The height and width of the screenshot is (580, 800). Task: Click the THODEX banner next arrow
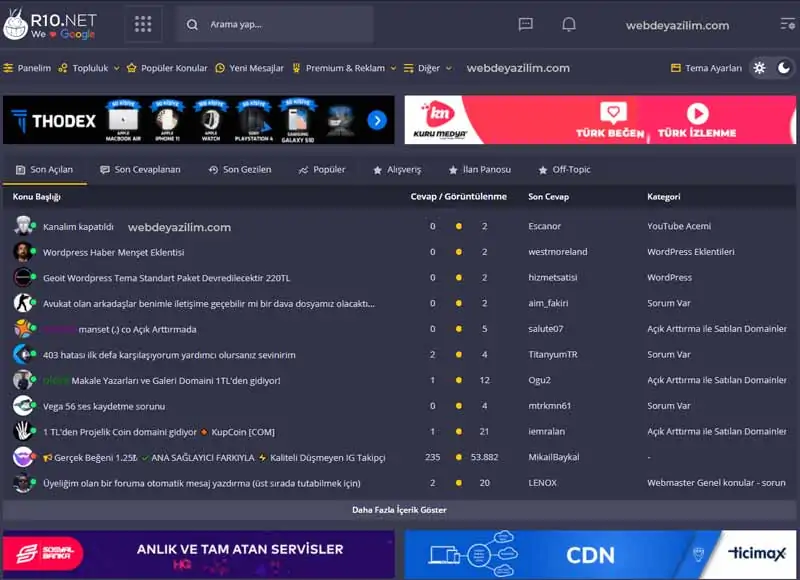(377, 120)
